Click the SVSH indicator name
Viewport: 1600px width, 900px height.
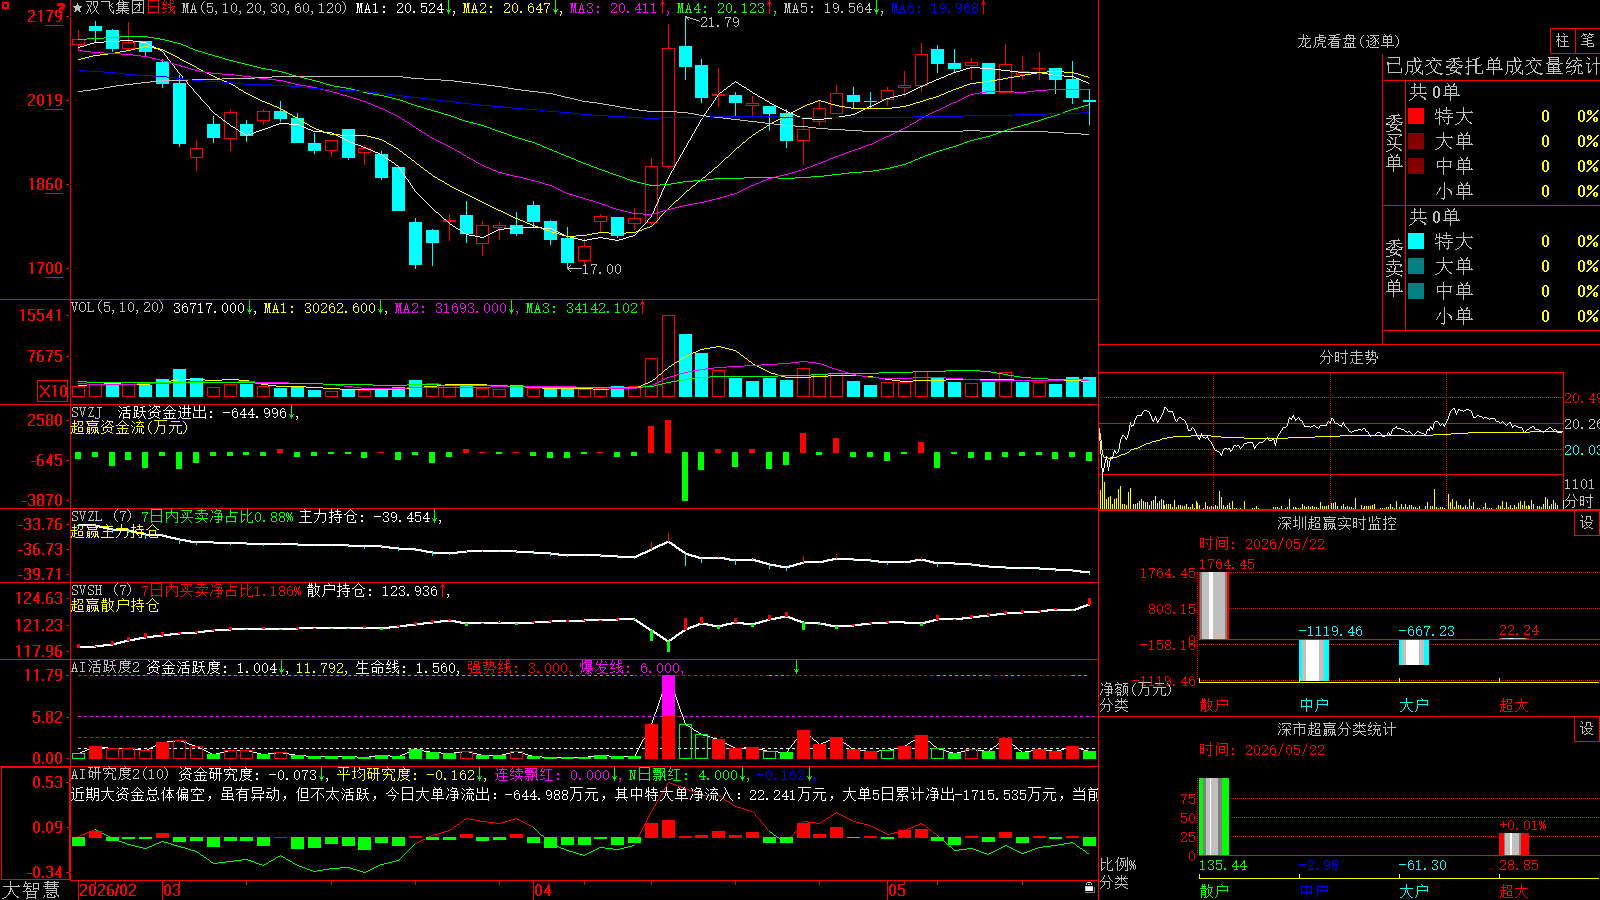(x=87, y=590)
